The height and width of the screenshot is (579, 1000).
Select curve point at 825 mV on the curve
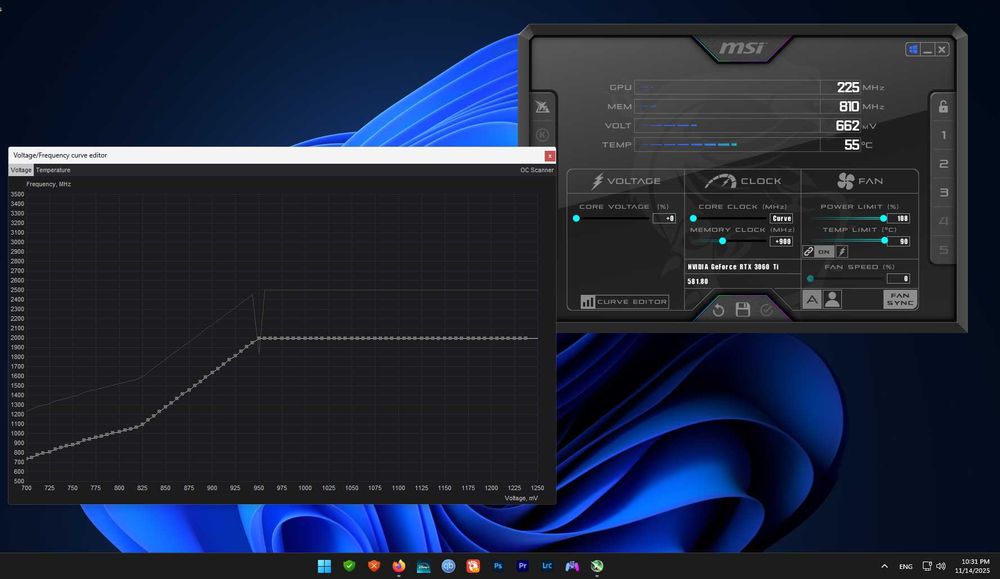click(x=142, y=425)
